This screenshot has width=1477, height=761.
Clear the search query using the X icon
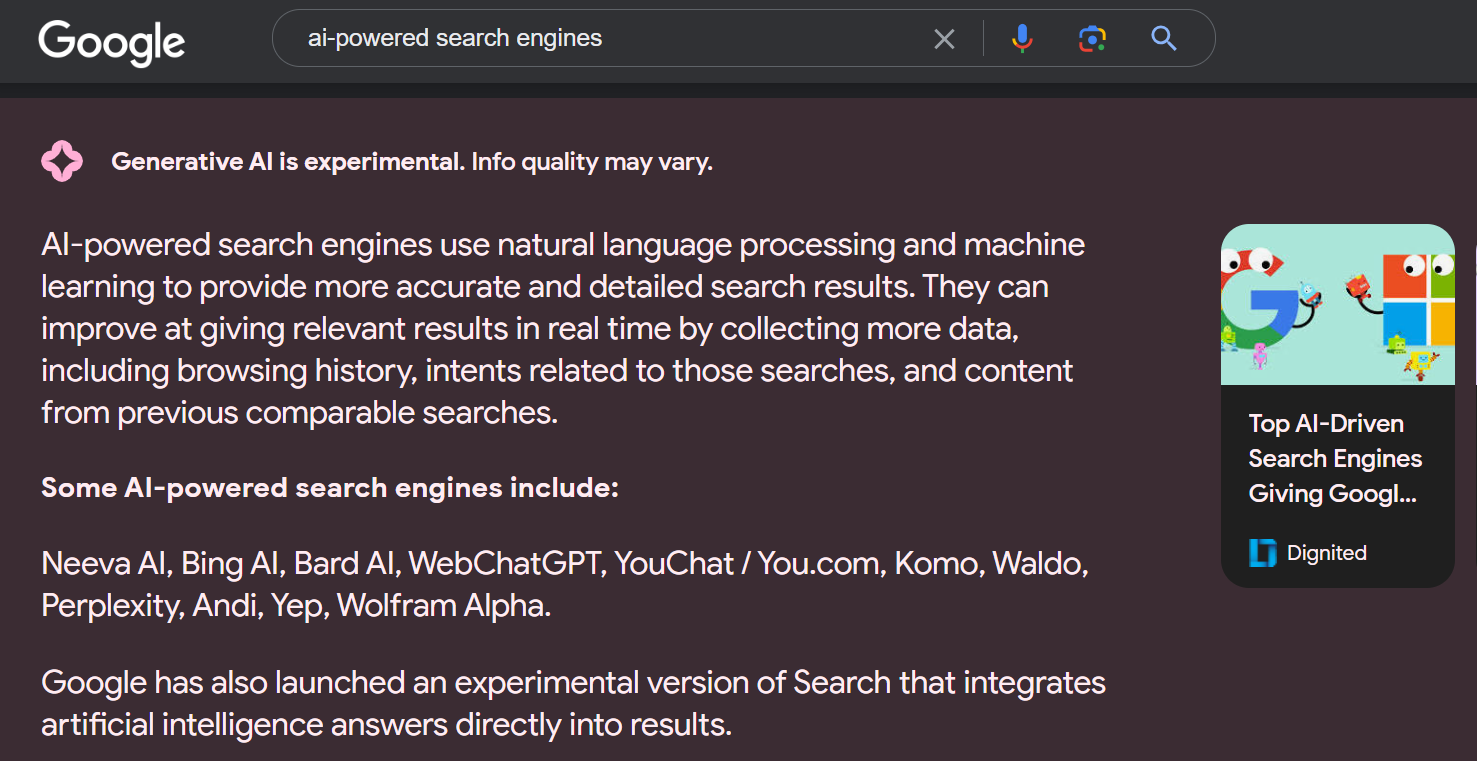pyautogui.click(x=944, y=38)
